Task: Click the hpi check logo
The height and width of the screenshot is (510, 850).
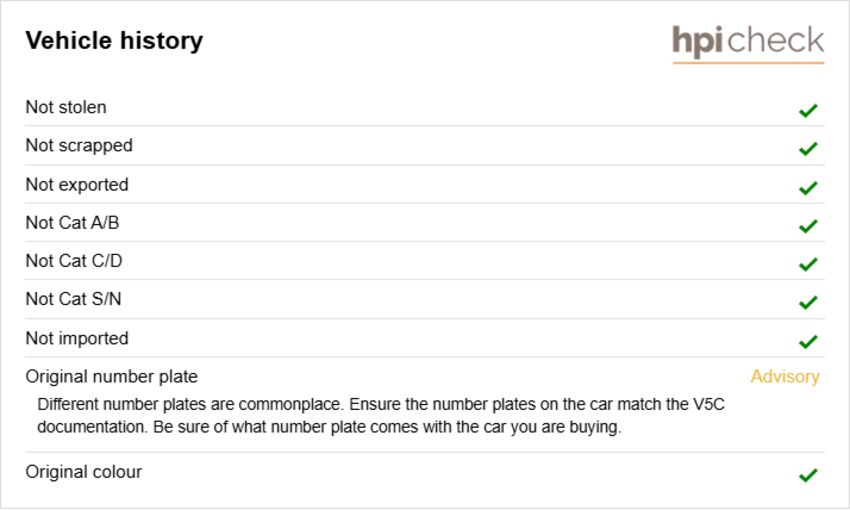Action: 748,43
